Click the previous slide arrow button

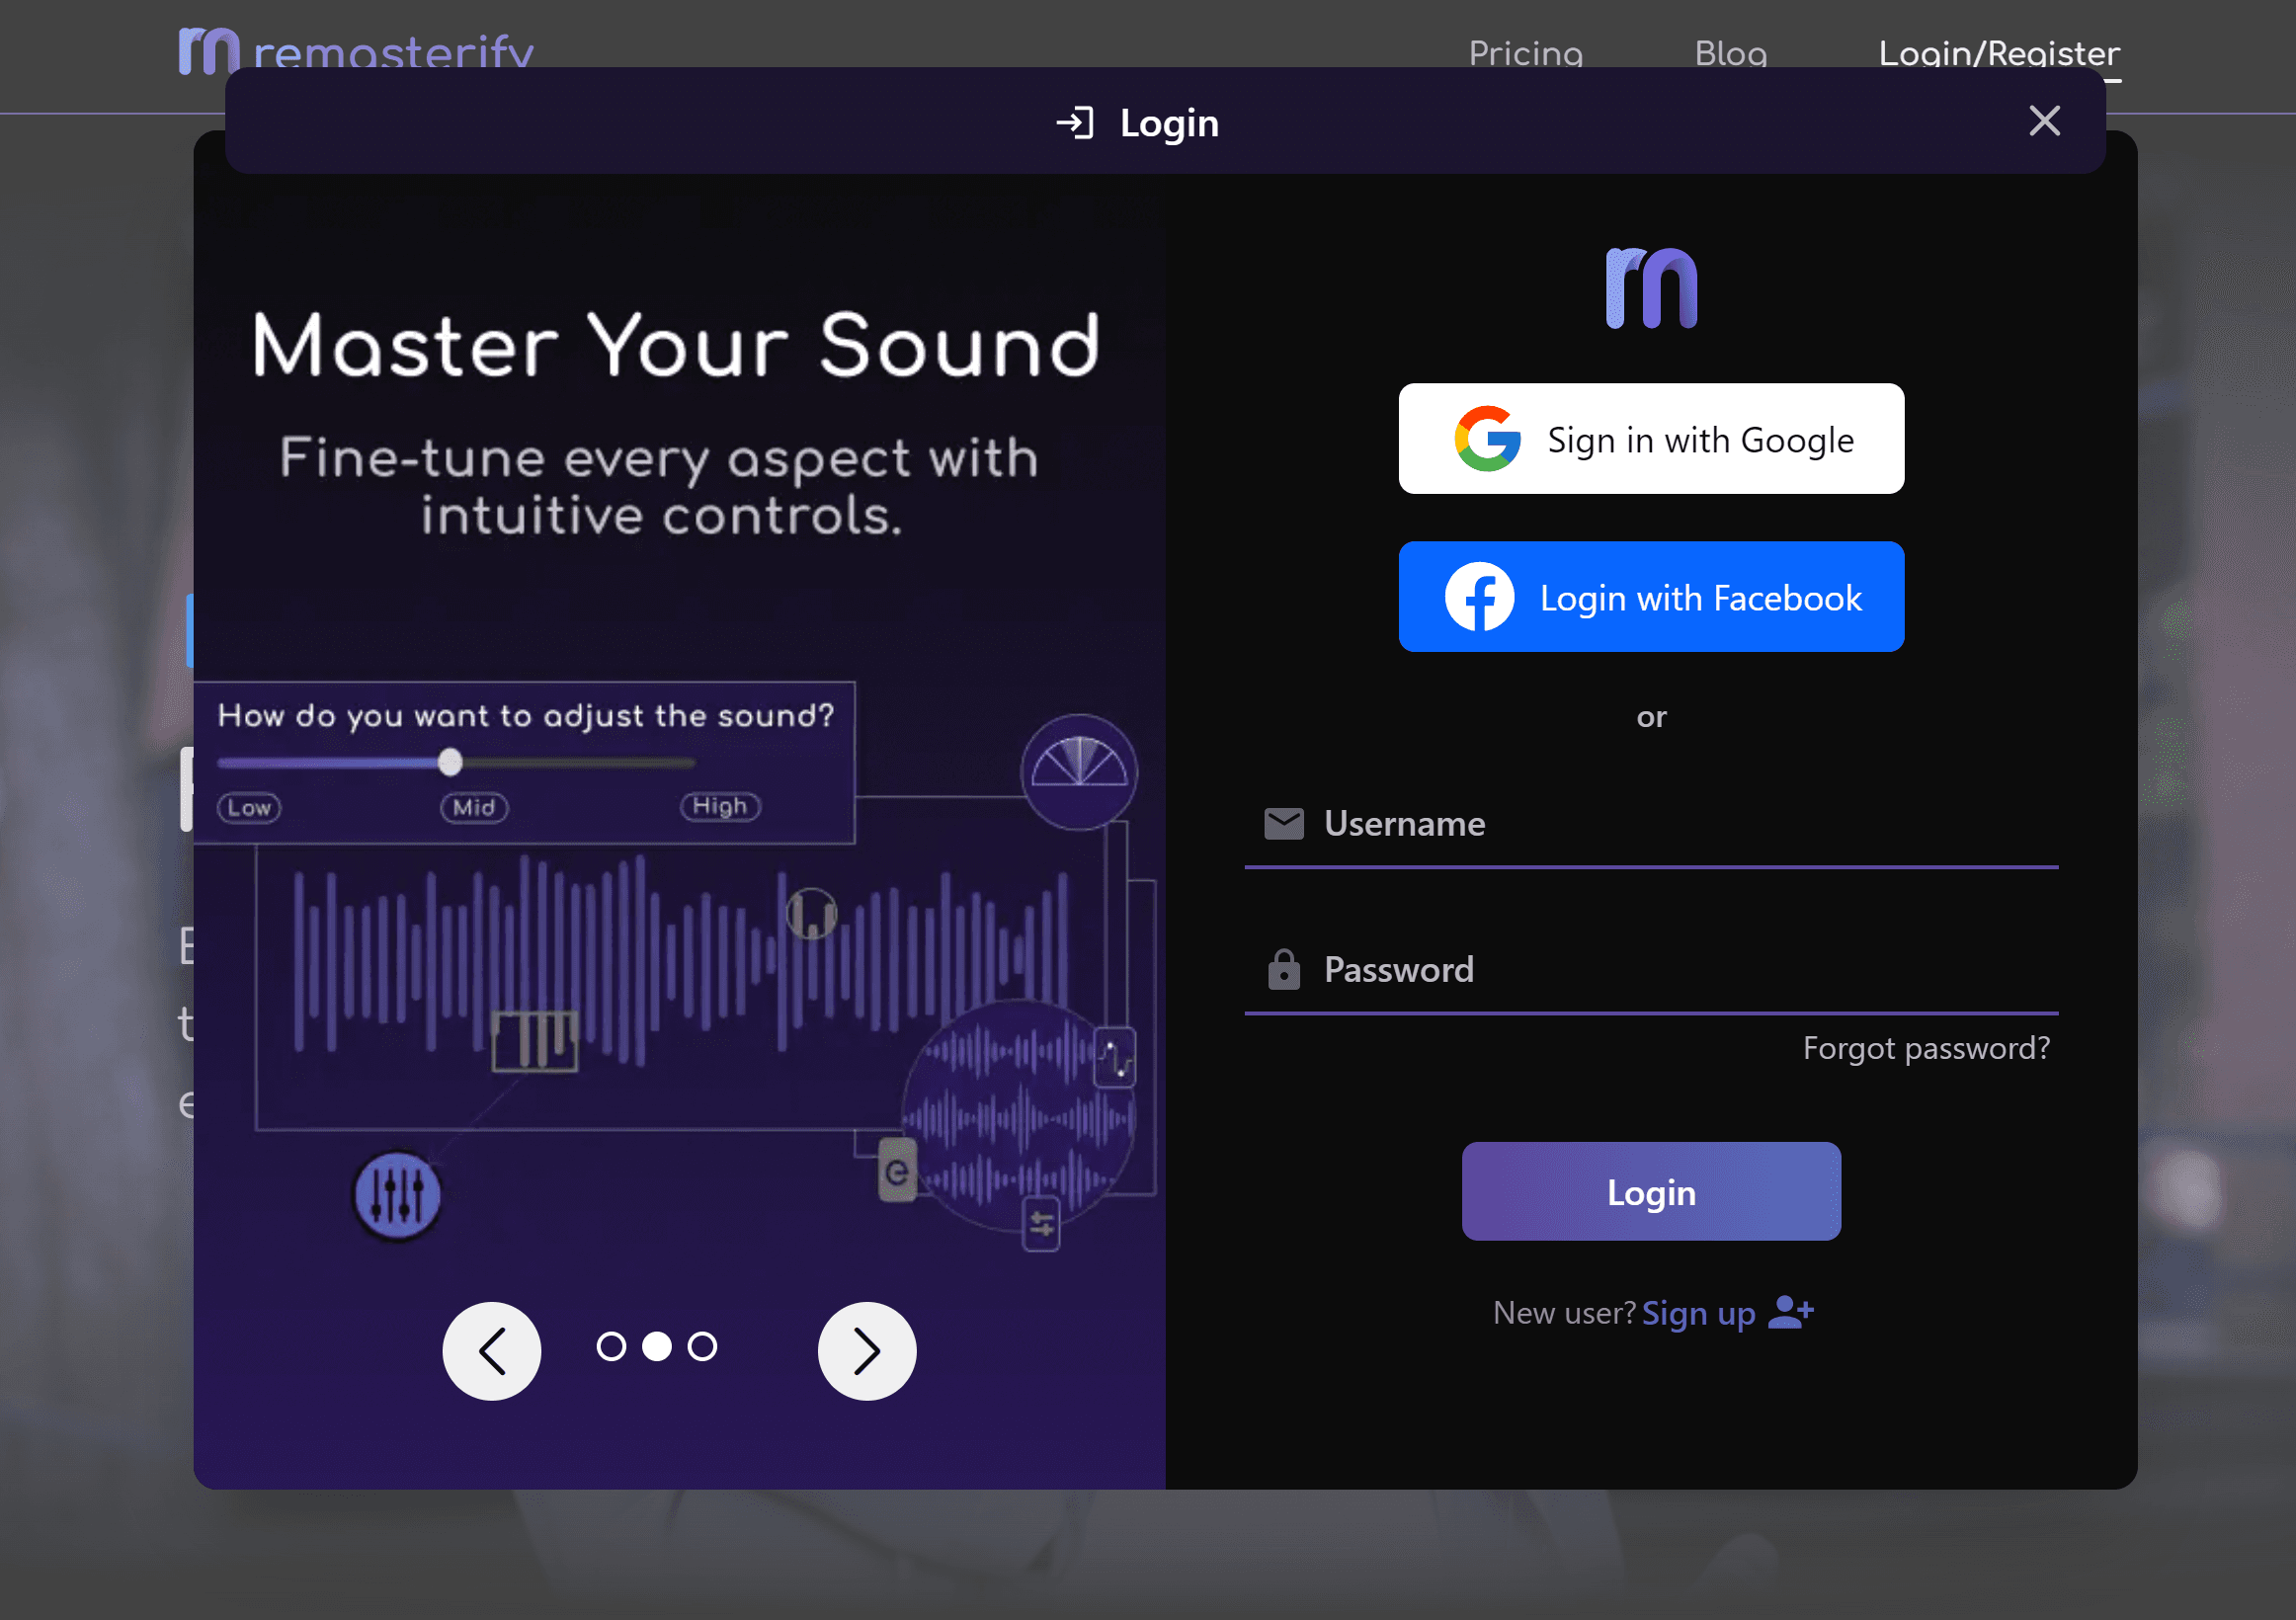(x=492, y=1351)
